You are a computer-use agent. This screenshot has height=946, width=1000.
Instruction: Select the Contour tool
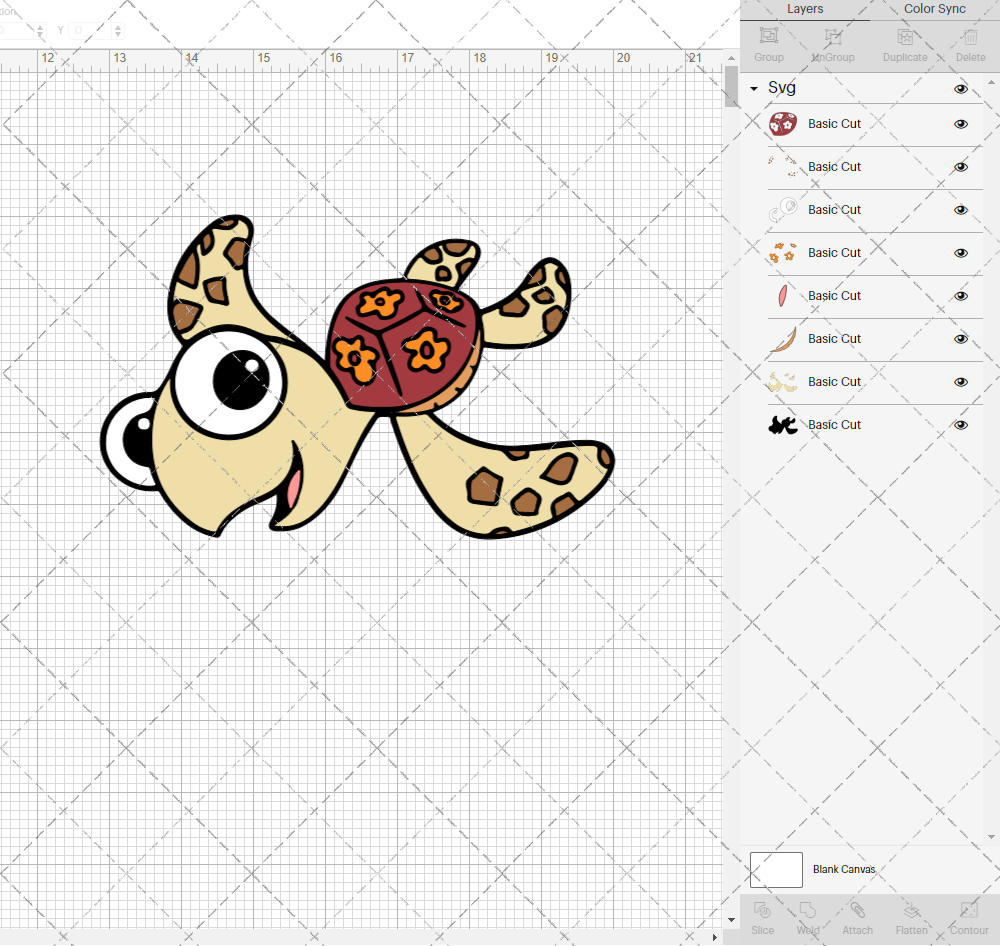click(969, 910)
